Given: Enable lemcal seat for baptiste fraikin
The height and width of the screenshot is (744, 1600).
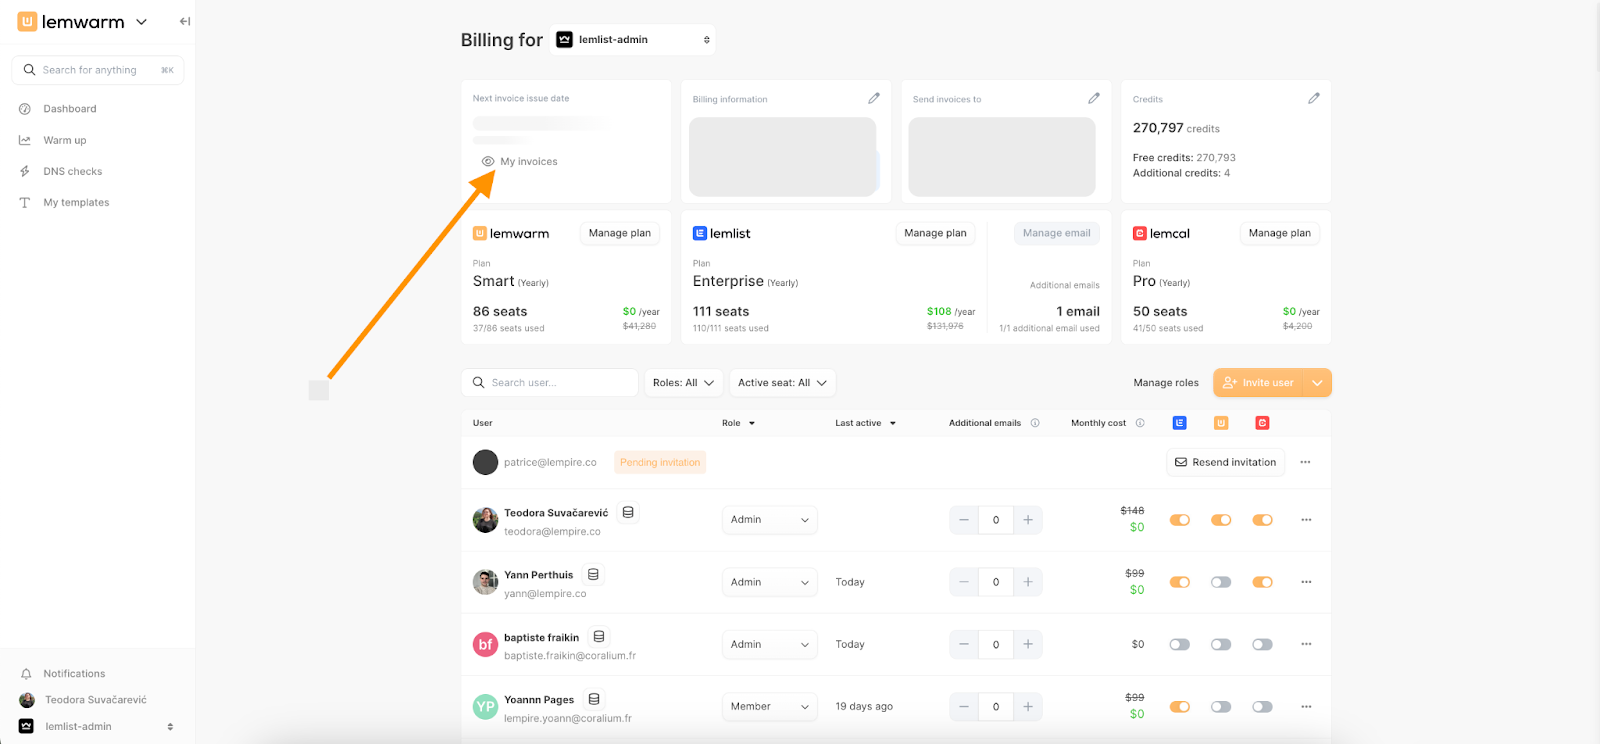Looking at the screenshot, I should point(1262,645).
